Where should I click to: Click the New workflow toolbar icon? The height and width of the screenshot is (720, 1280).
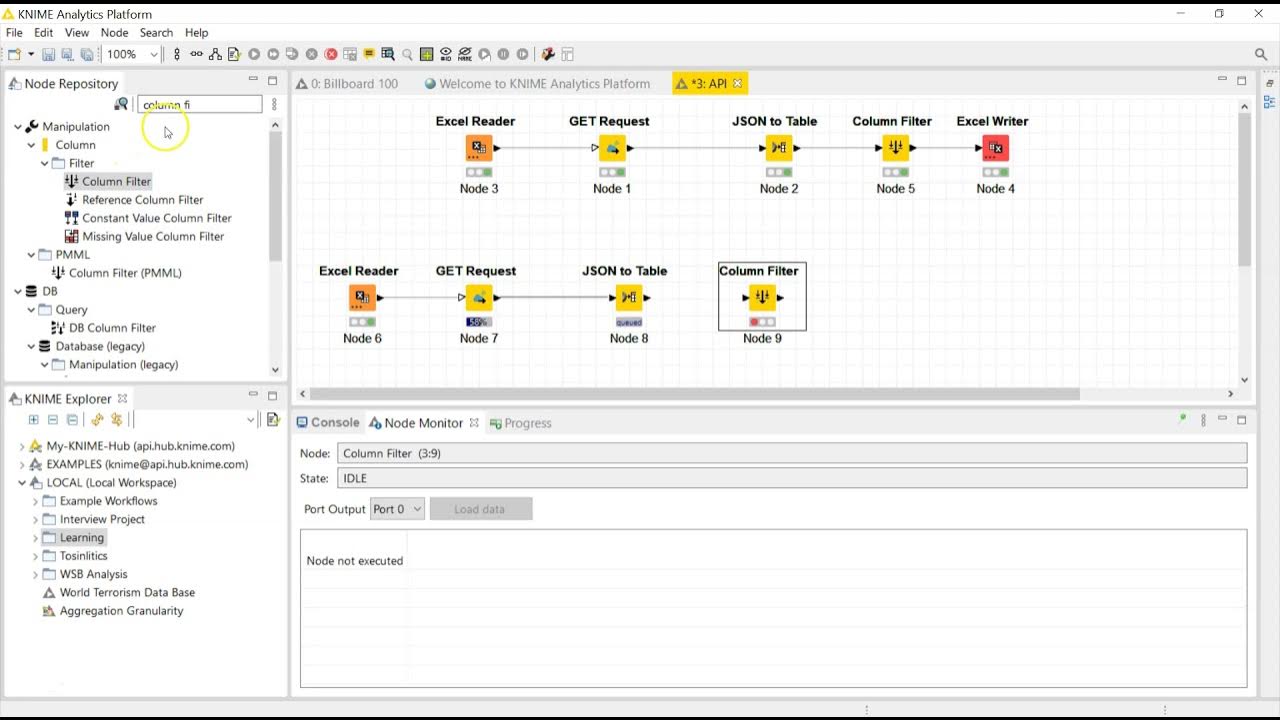(x=14, y=54)
